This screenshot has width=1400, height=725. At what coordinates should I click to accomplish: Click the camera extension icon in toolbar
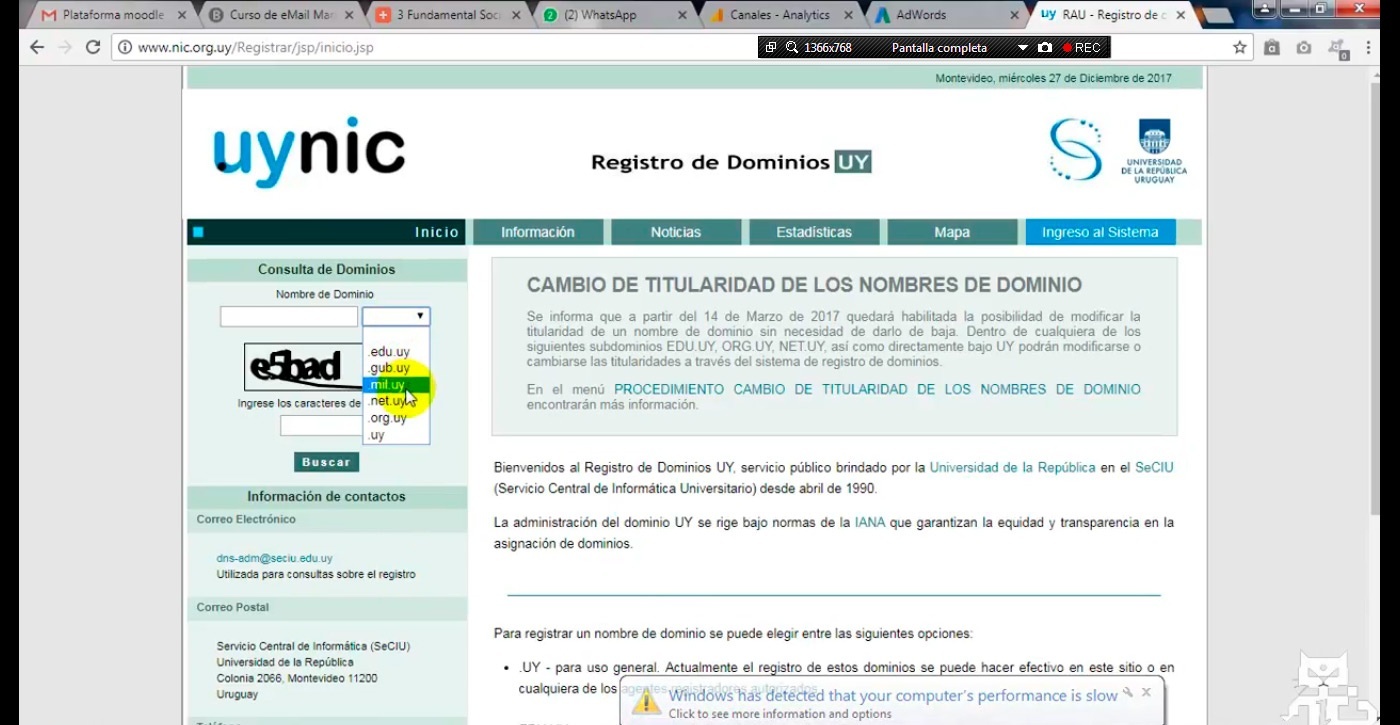pyautogui.click(x=1304, y=47)
